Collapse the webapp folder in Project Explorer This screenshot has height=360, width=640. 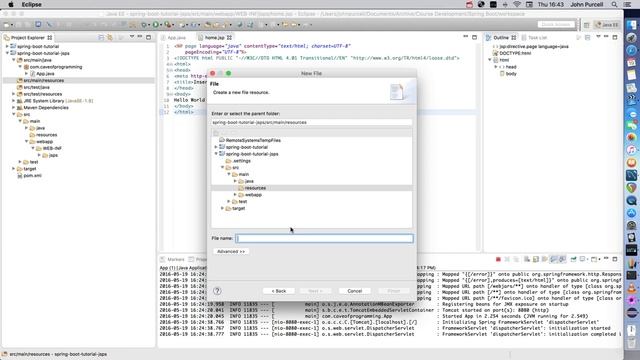point(27,142)
